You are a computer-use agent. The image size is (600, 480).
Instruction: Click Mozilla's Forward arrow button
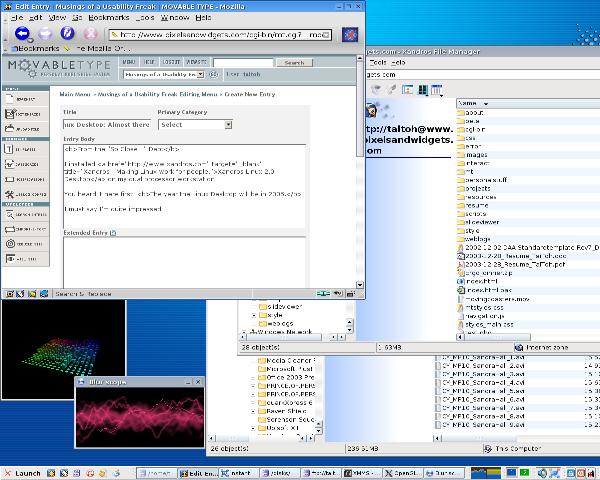pyautogui.click(x=45, y=33)
